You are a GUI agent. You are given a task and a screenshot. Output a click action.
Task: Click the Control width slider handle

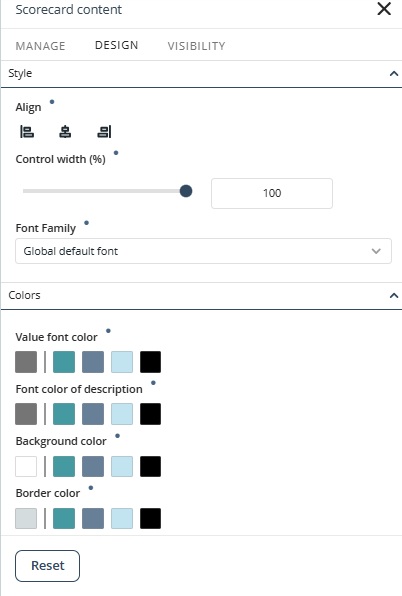tap(186, 191)
